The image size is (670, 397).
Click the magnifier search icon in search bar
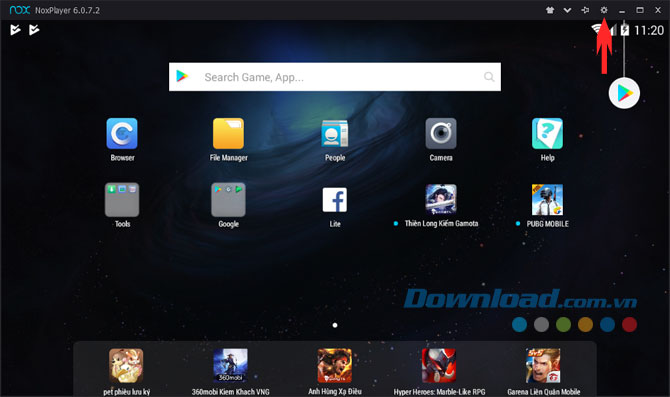tap(489, 77)
